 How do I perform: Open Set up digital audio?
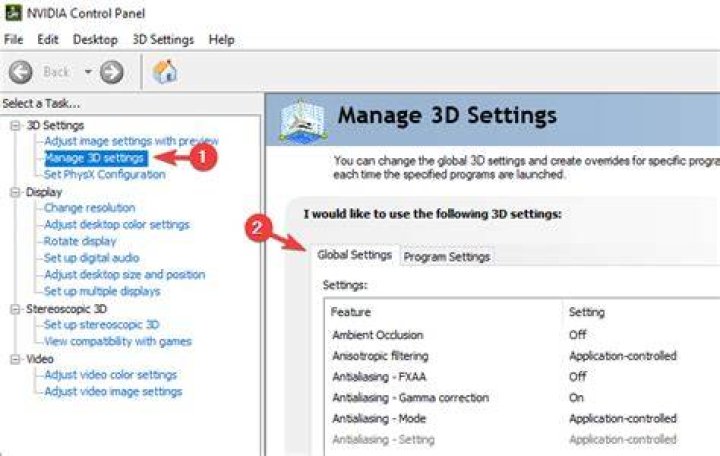coord(91,258)
